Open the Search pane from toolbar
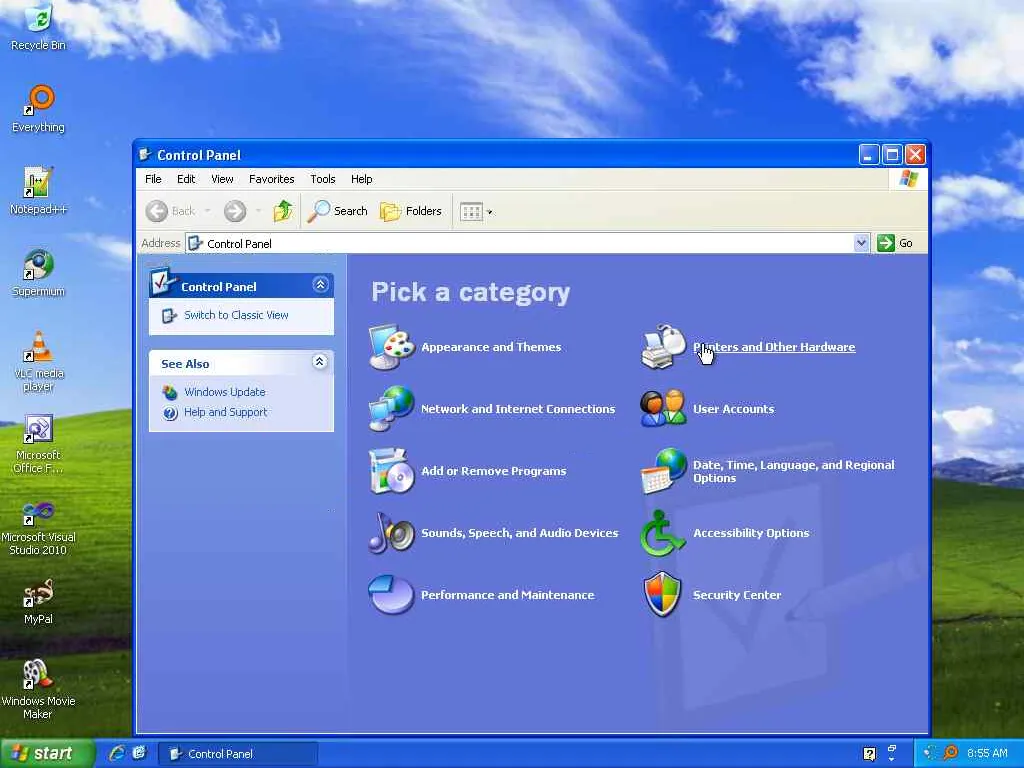Image resolution: width=1024 pixels, height=768 pixels. click(338, 211)
